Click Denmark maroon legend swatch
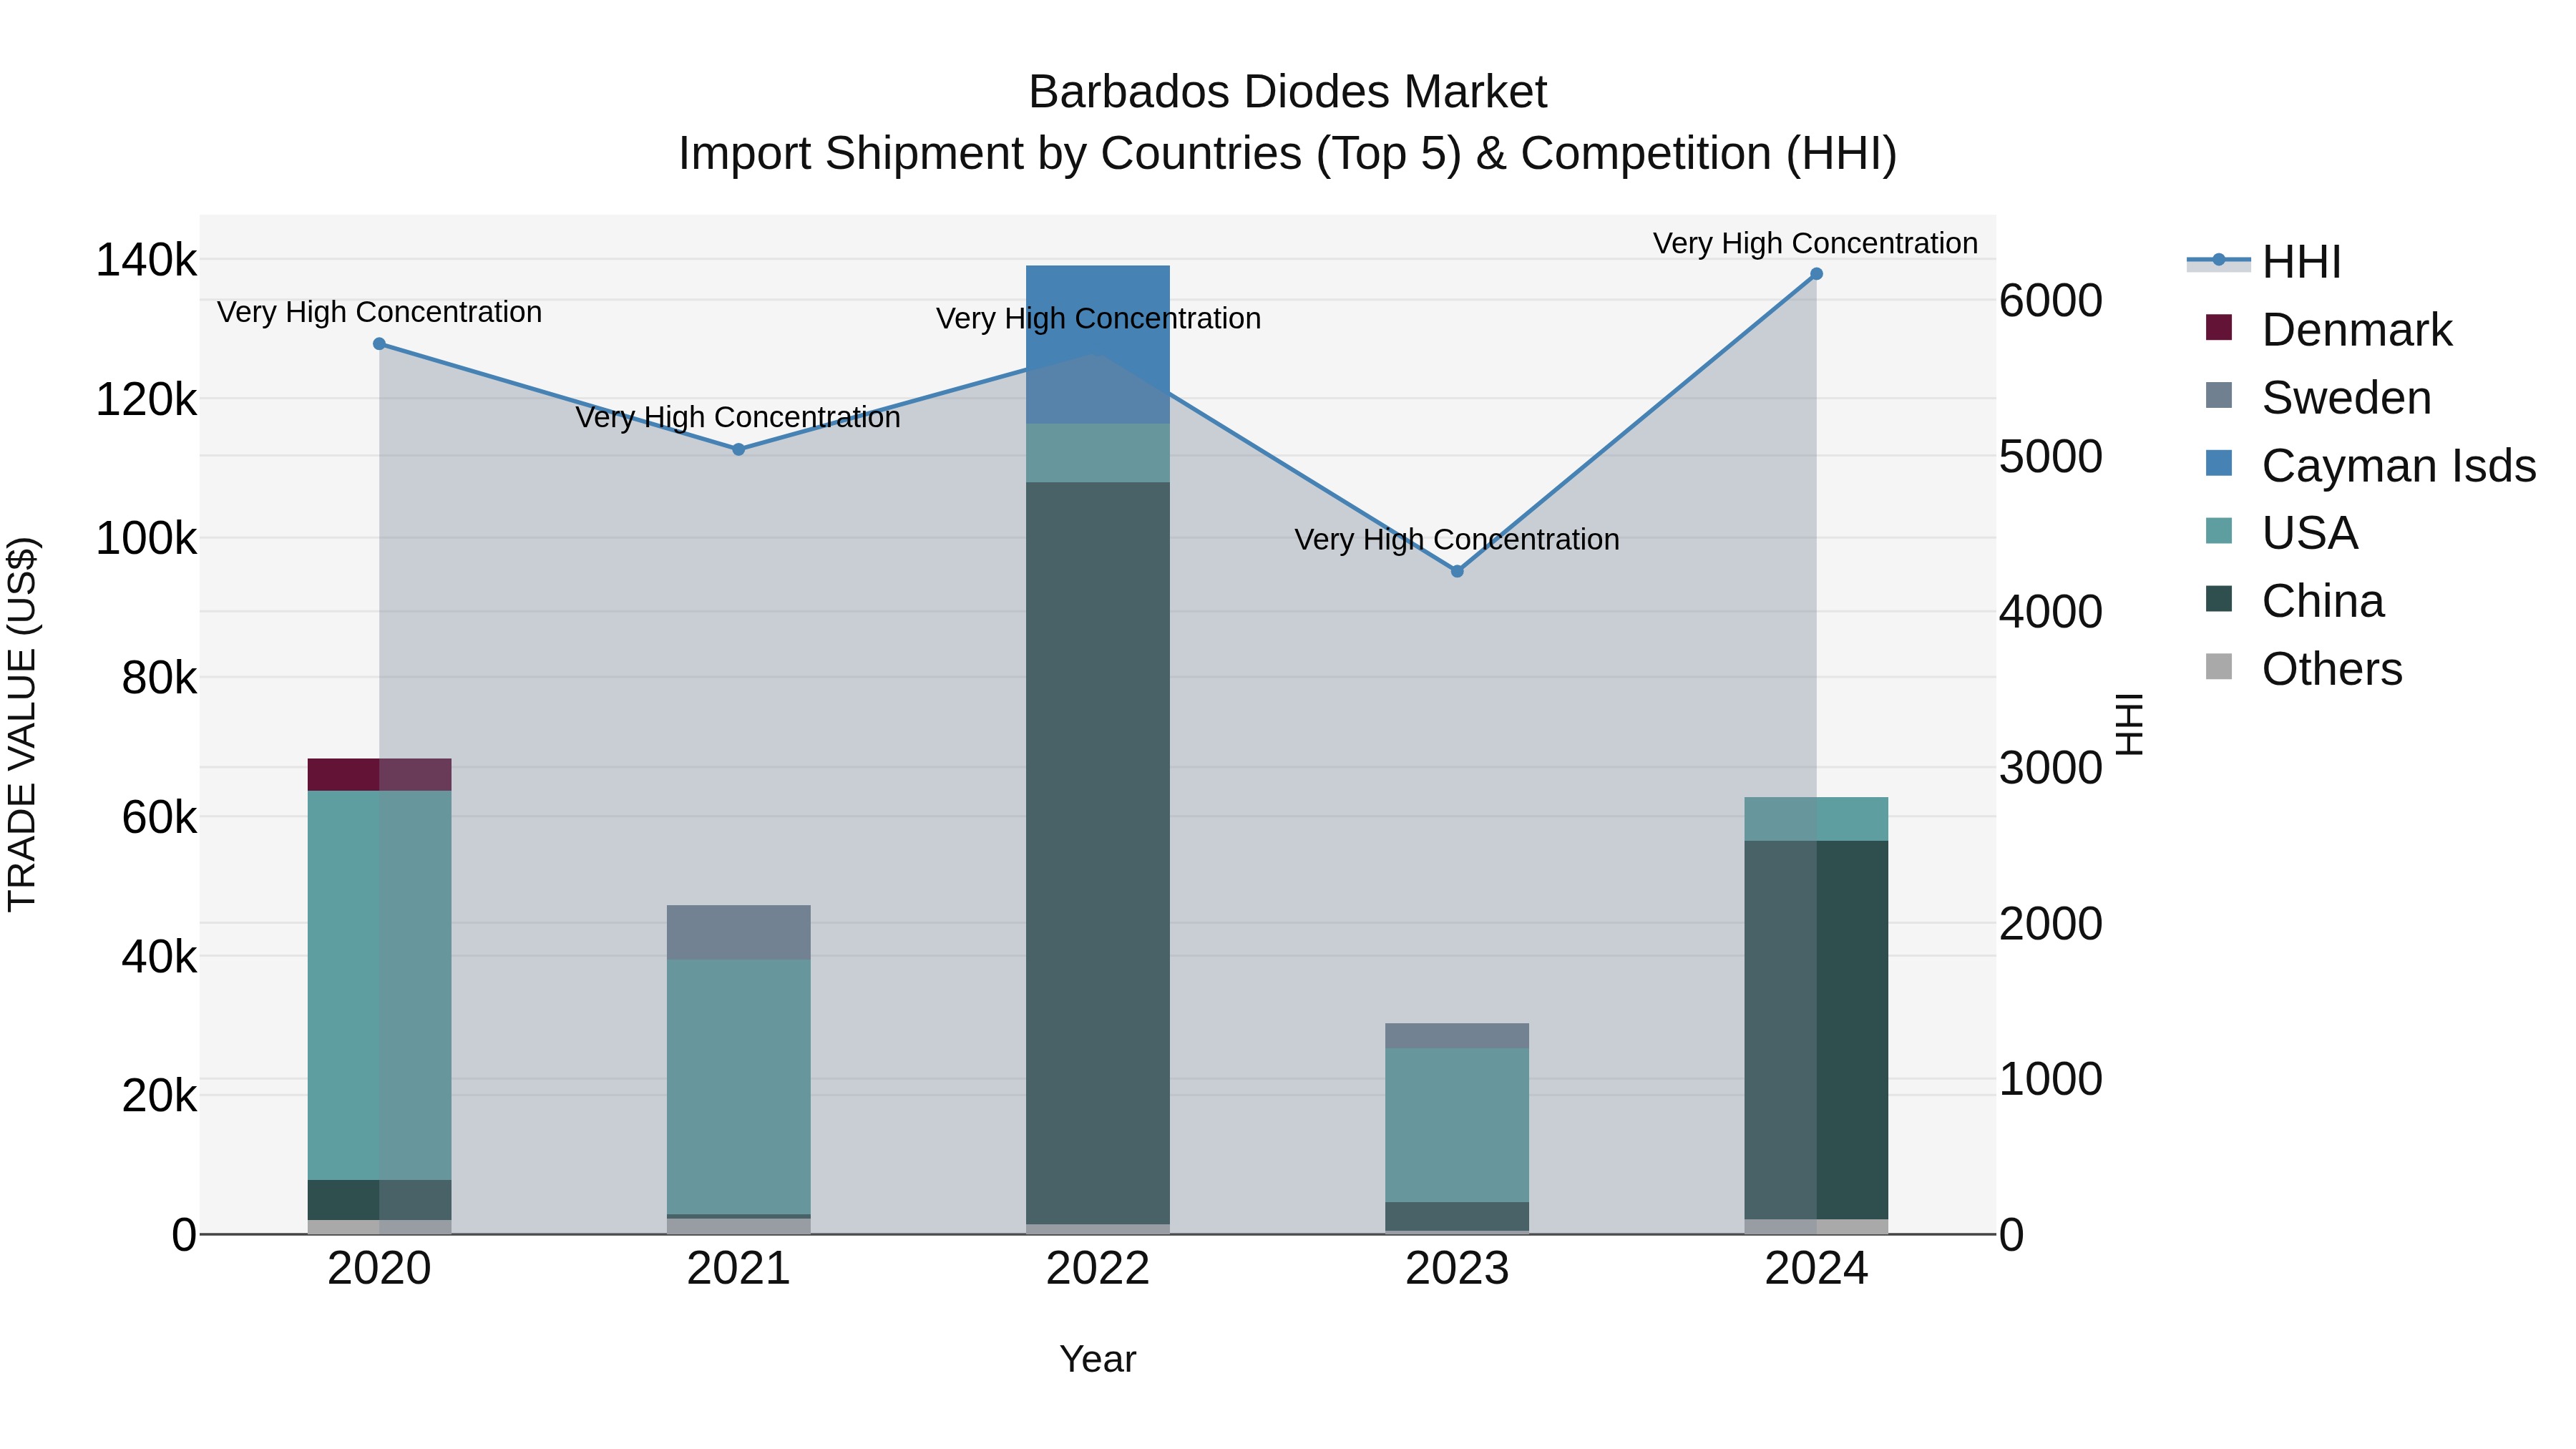Viewport: 2576px width, 1449px height. pos(2218,328)
